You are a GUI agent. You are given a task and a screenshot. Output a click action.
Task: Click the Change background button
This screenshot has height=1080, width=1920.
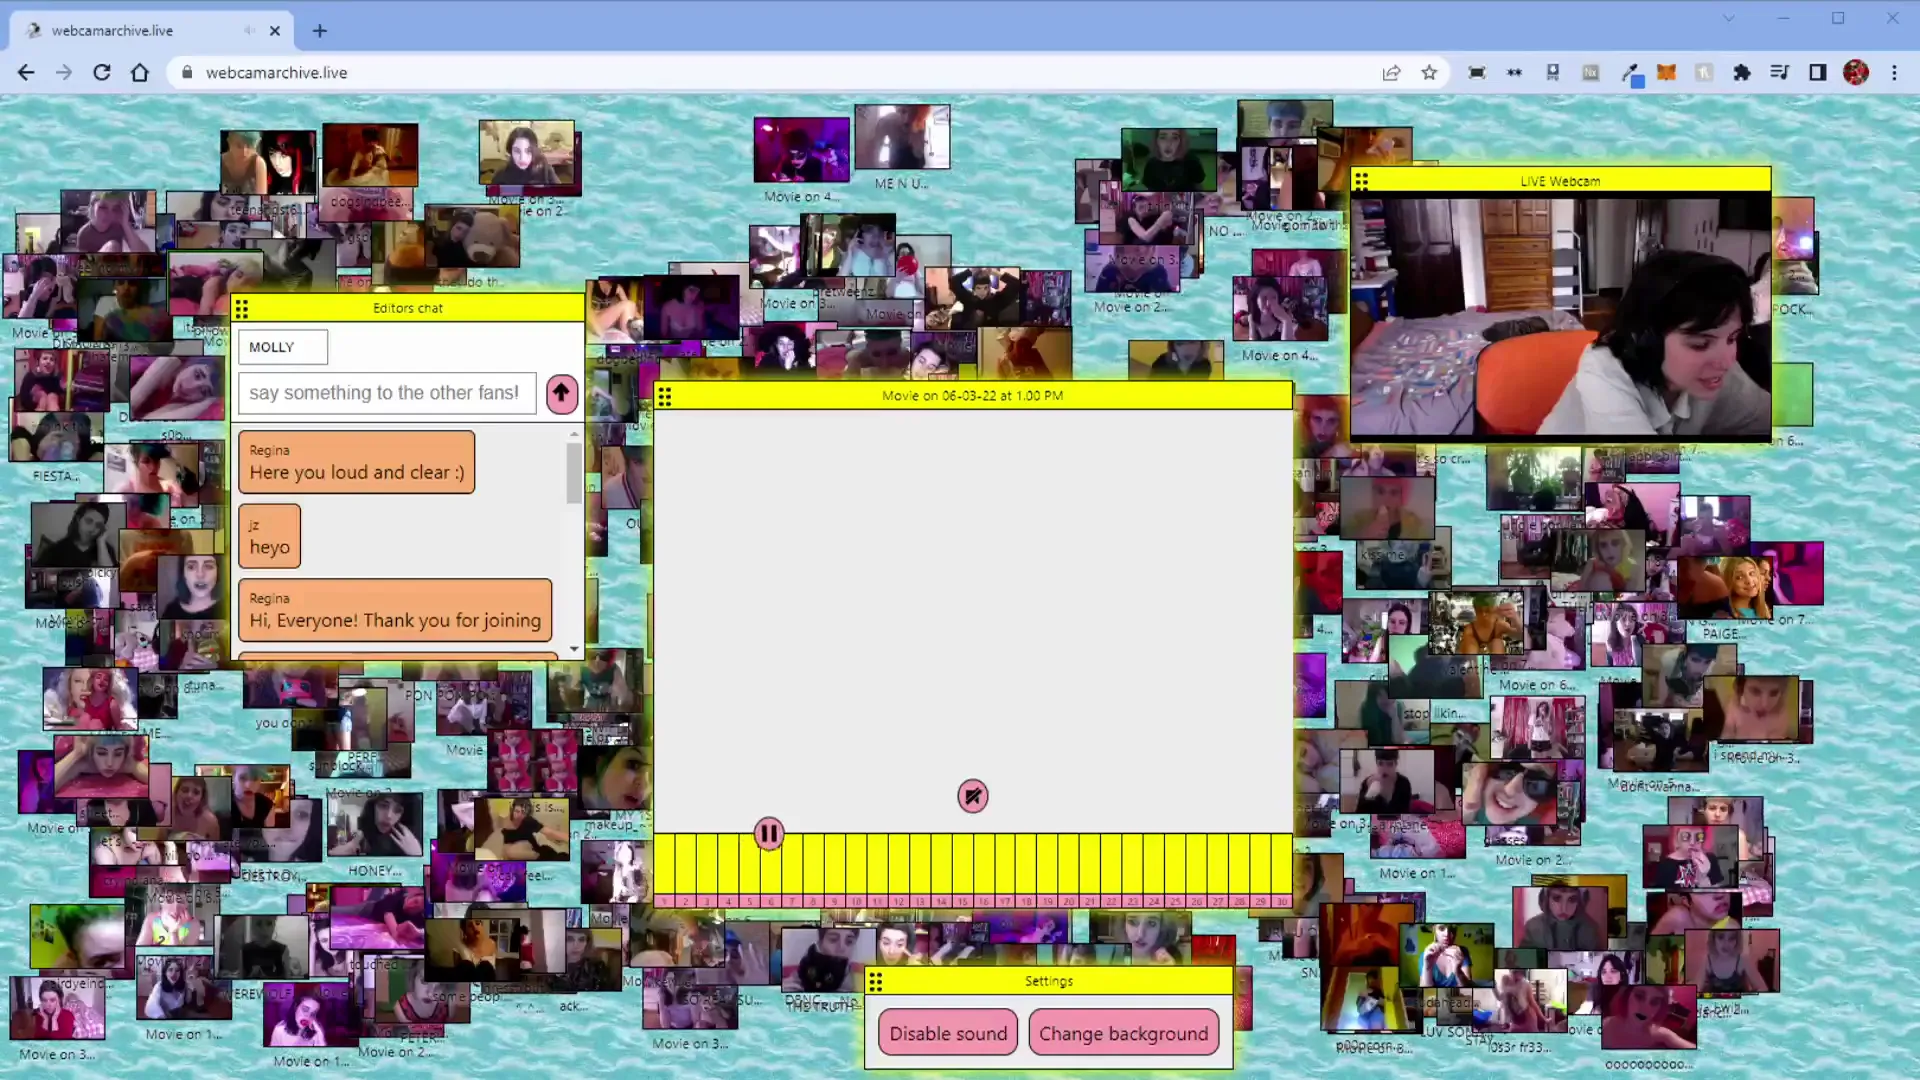point(1123,1033)
